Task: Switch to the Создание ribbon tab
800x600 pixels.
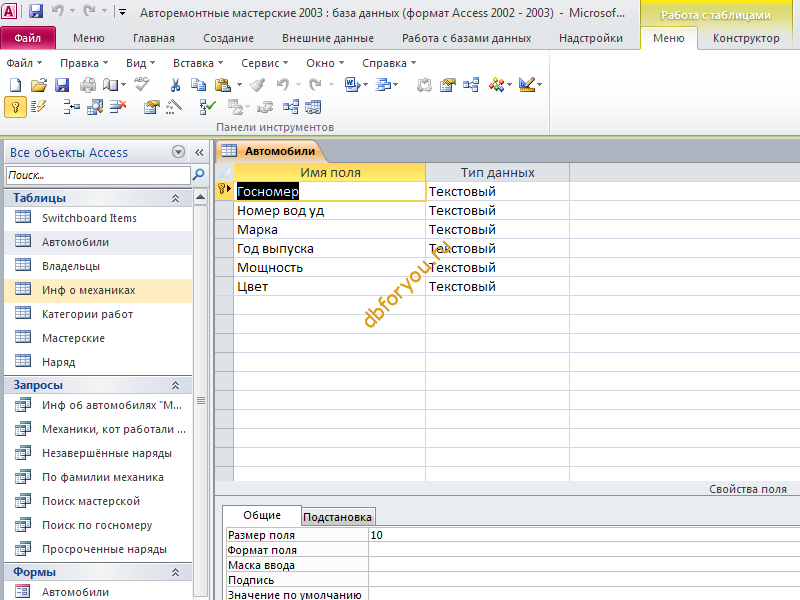Action: (228, 38)
